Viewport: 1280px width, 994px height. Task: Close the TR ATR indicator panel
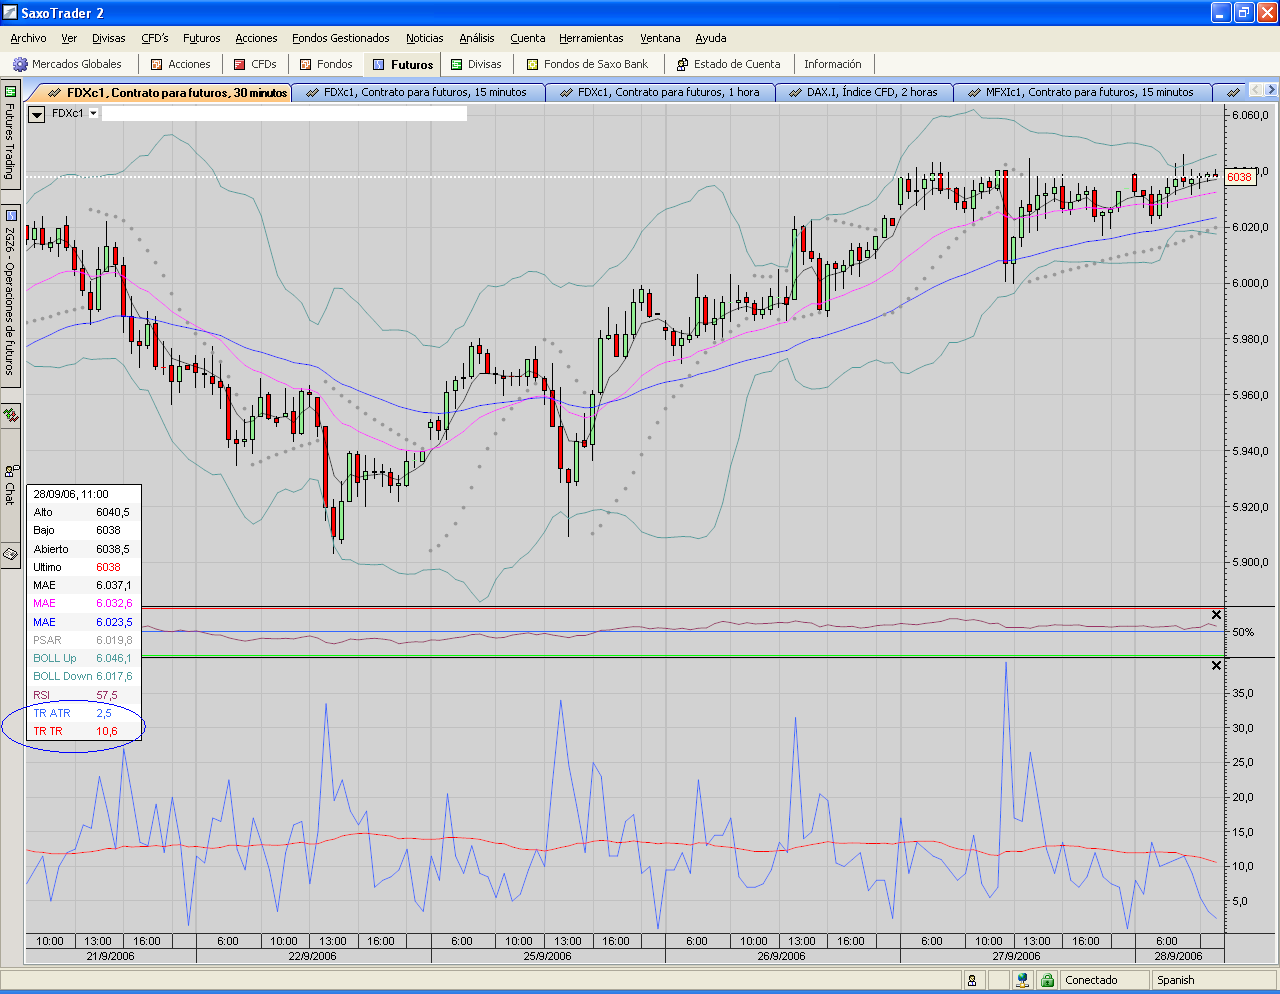(x=1216, y=666)
